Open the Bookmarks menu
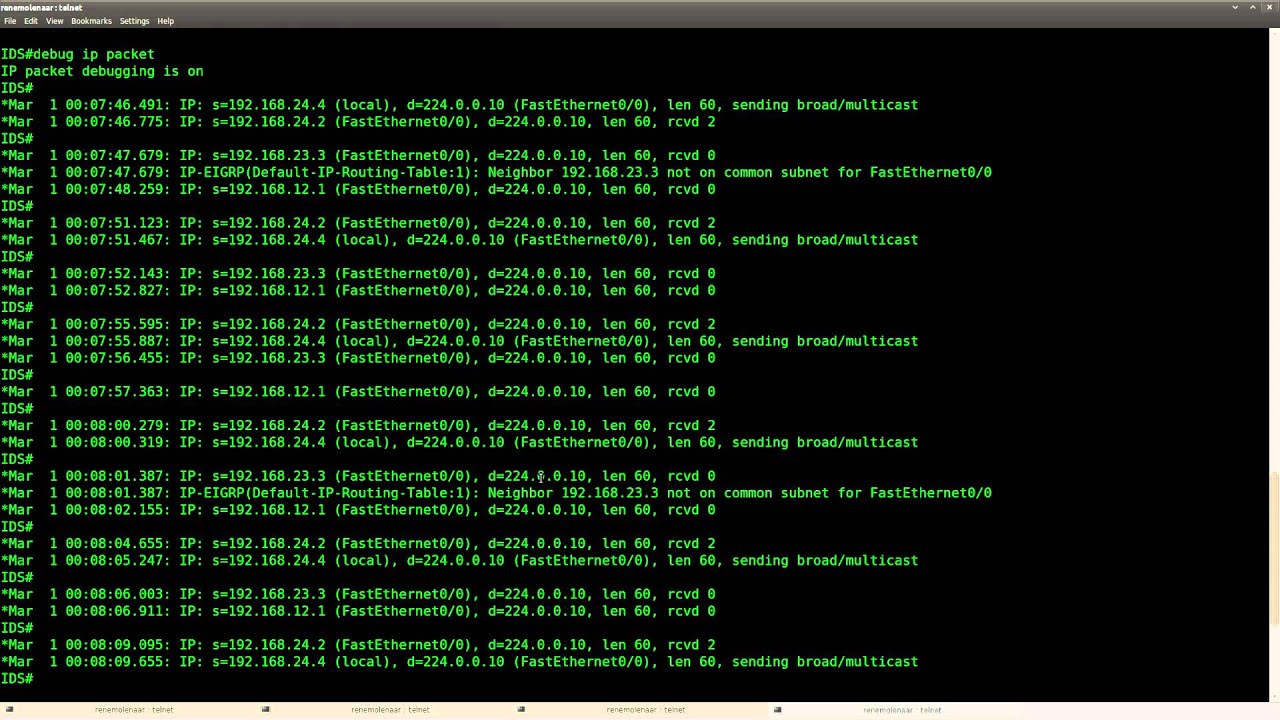Viewport: 1280px width, 720px height. pos(91,21)
